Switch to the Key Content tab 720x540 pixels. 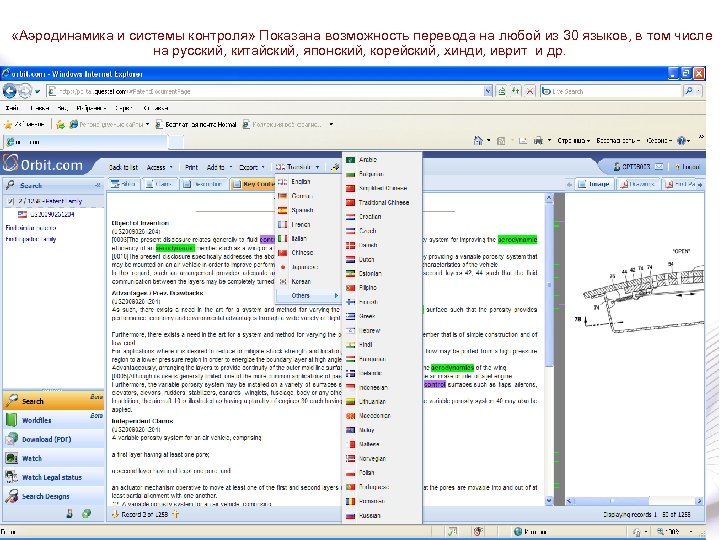pyautogui.click(x=253, y=184)
